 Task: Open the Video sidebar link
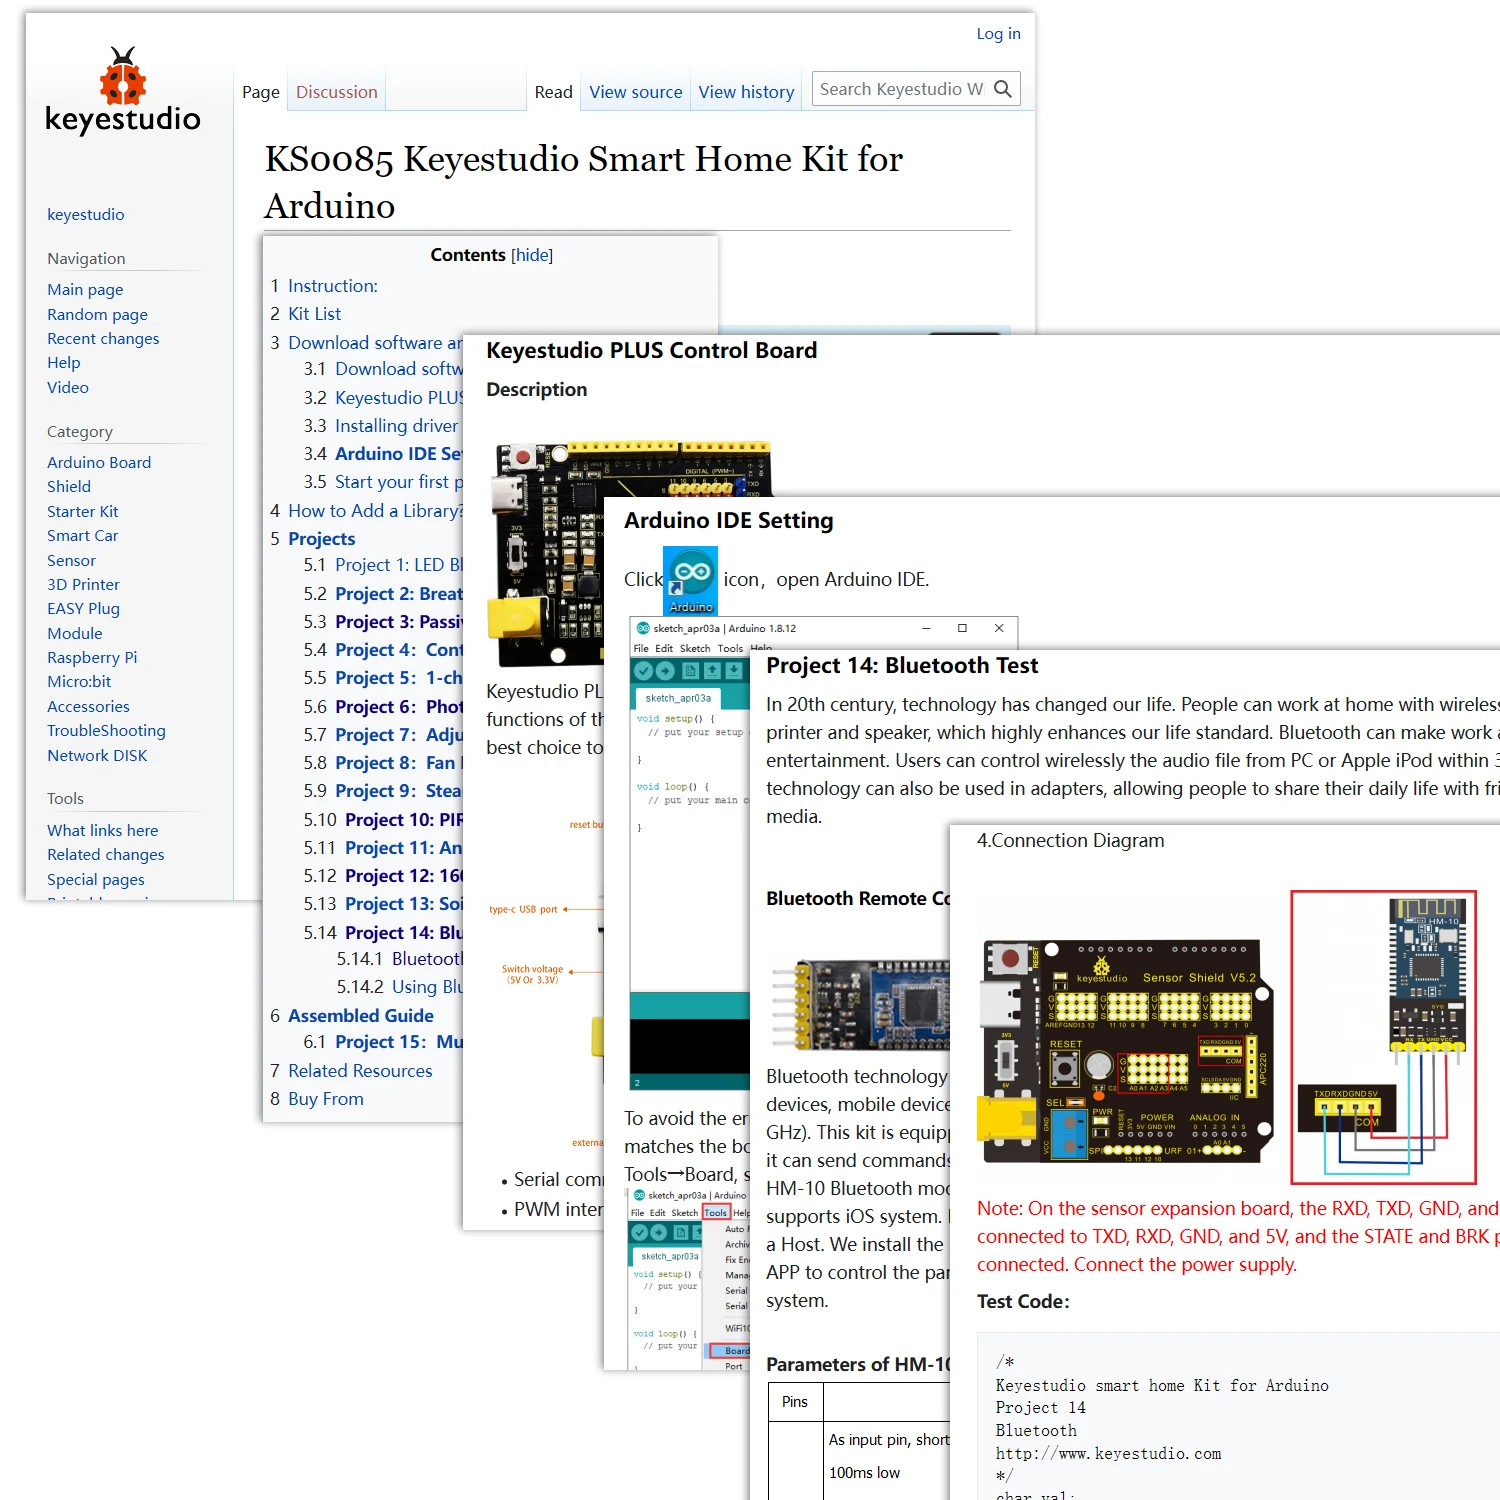(x=68, y=387)
